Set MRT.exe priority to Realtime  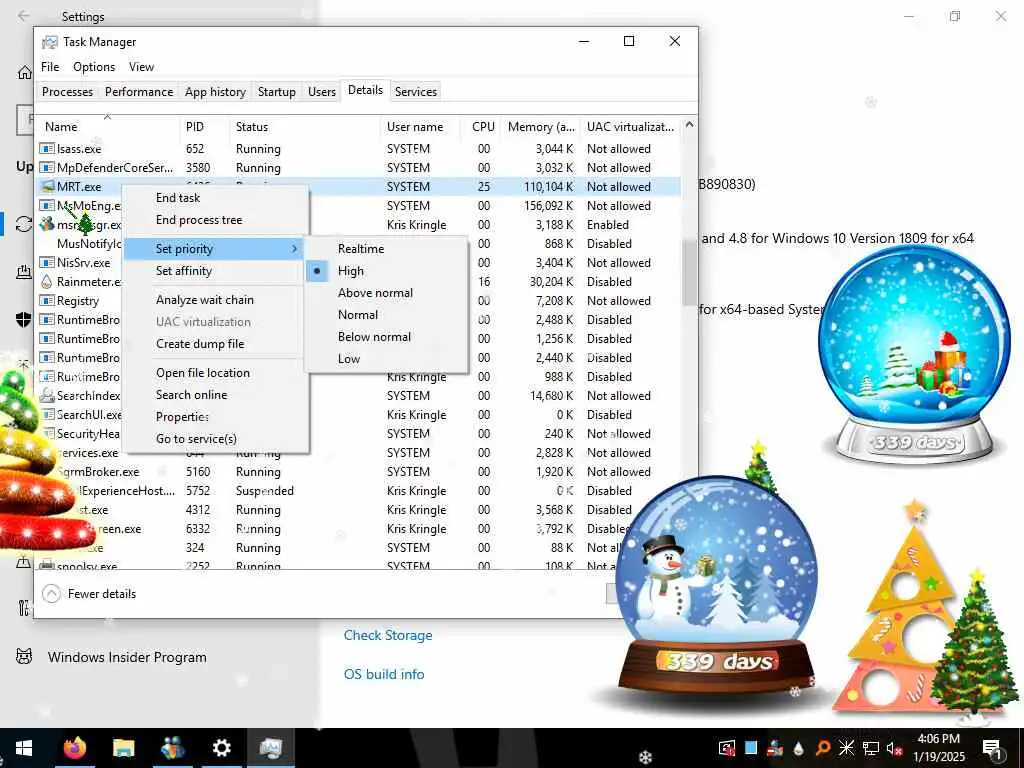(387, 249)
